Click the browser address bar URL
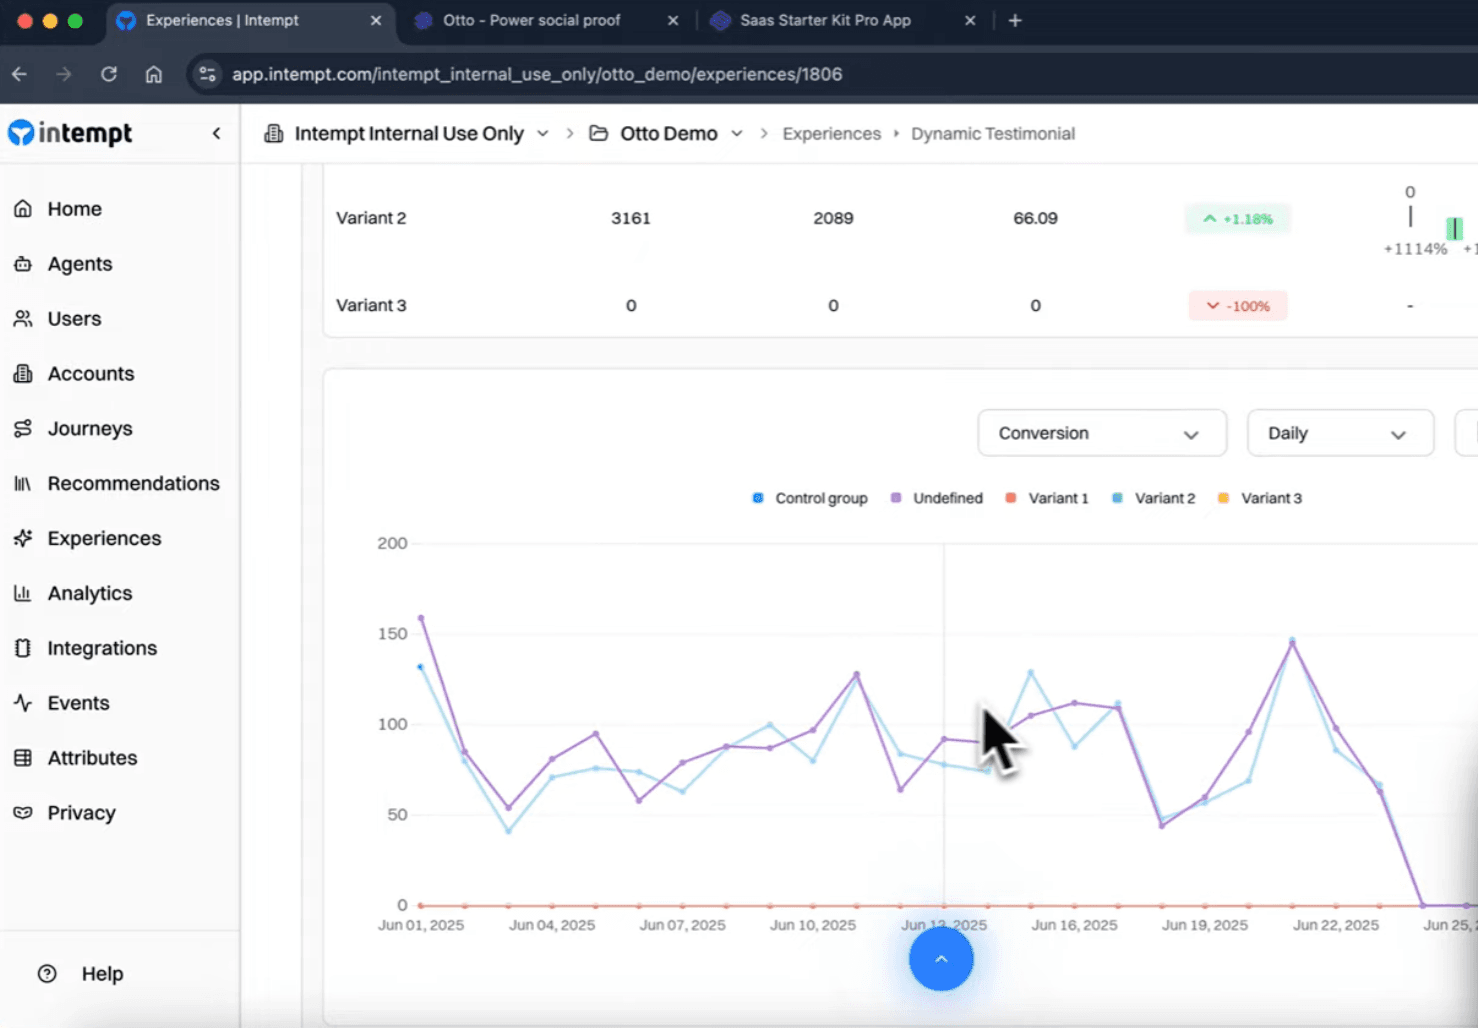Image resolution: width=1478 pixels, height=1028 pixels. coord(537,74)
